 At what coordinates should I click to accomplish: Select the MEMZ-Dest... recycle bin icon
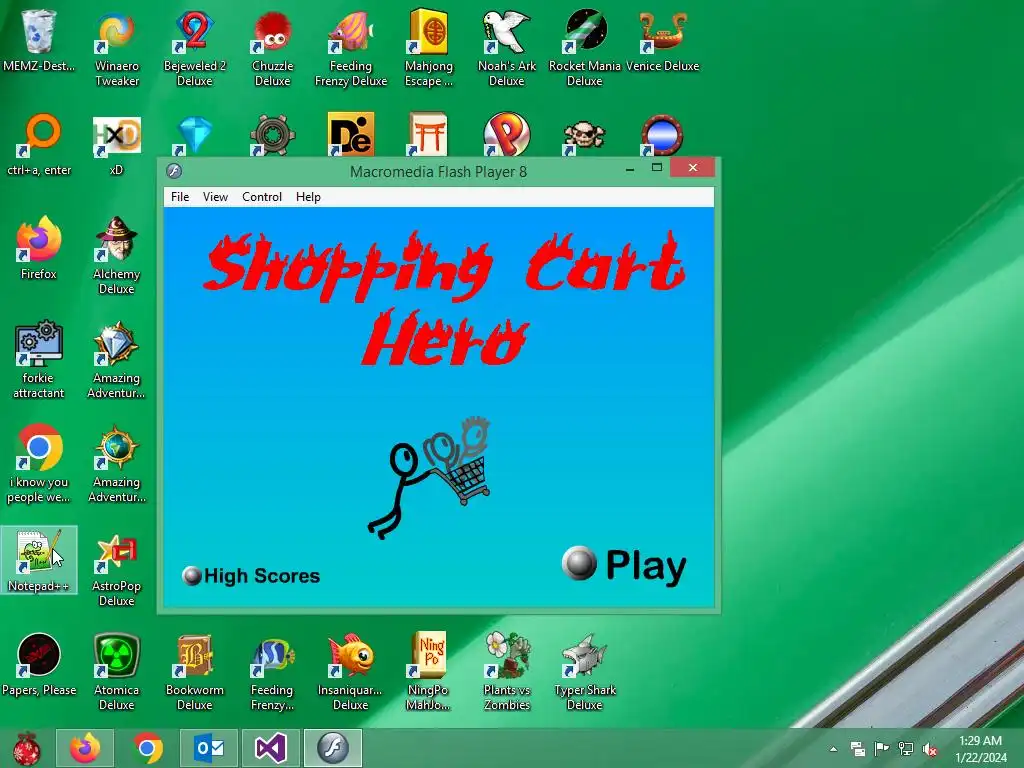click(39, 41)
